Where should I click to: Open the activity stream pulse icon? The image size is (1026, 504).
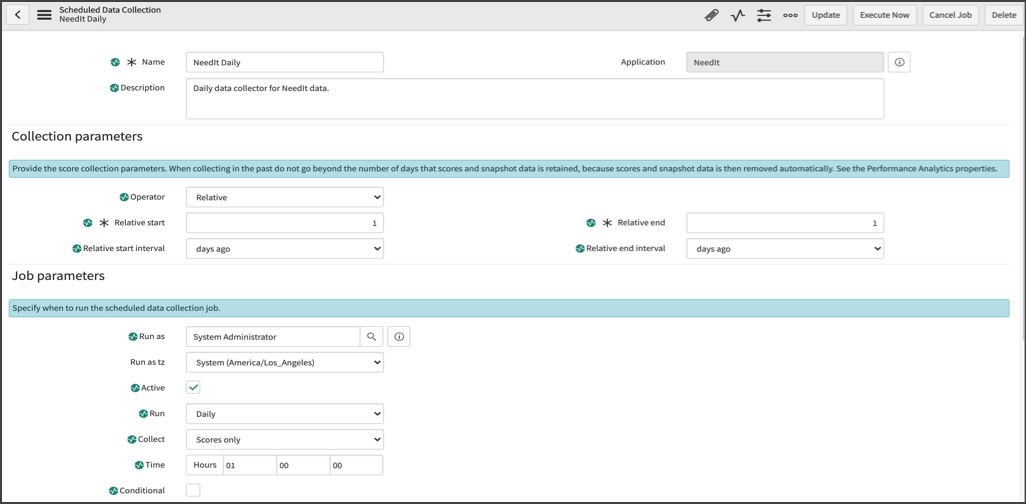[738, 15]
